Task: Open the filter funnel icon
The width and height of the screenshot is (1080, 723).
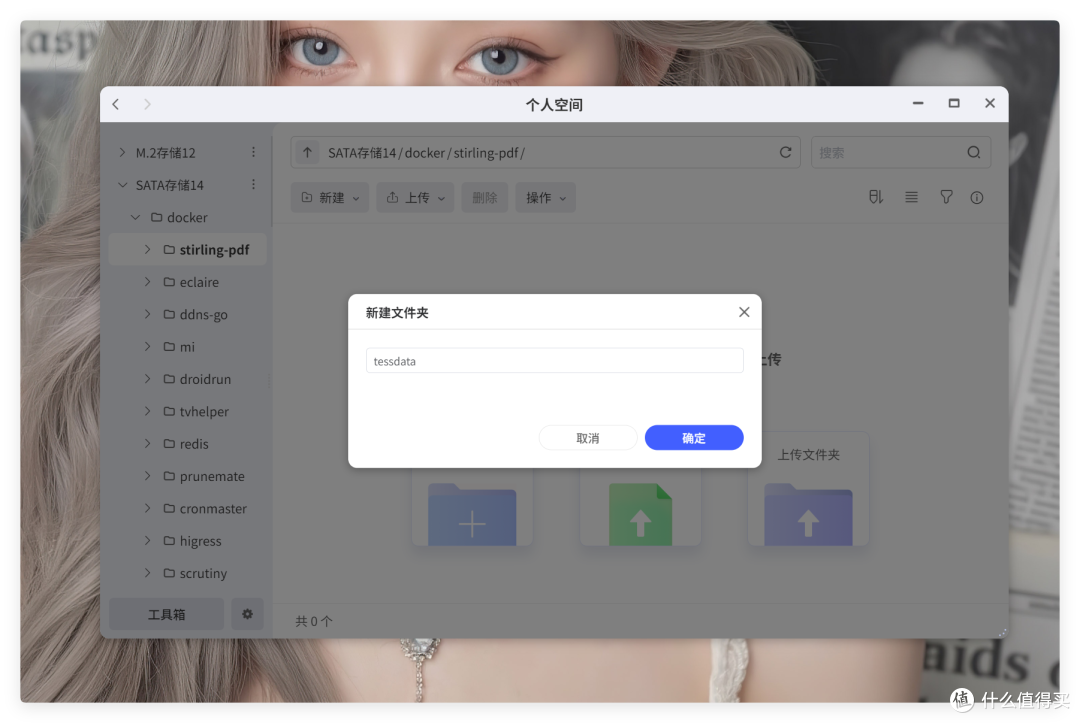Action: pyautogui.click(x=946, y=198)
